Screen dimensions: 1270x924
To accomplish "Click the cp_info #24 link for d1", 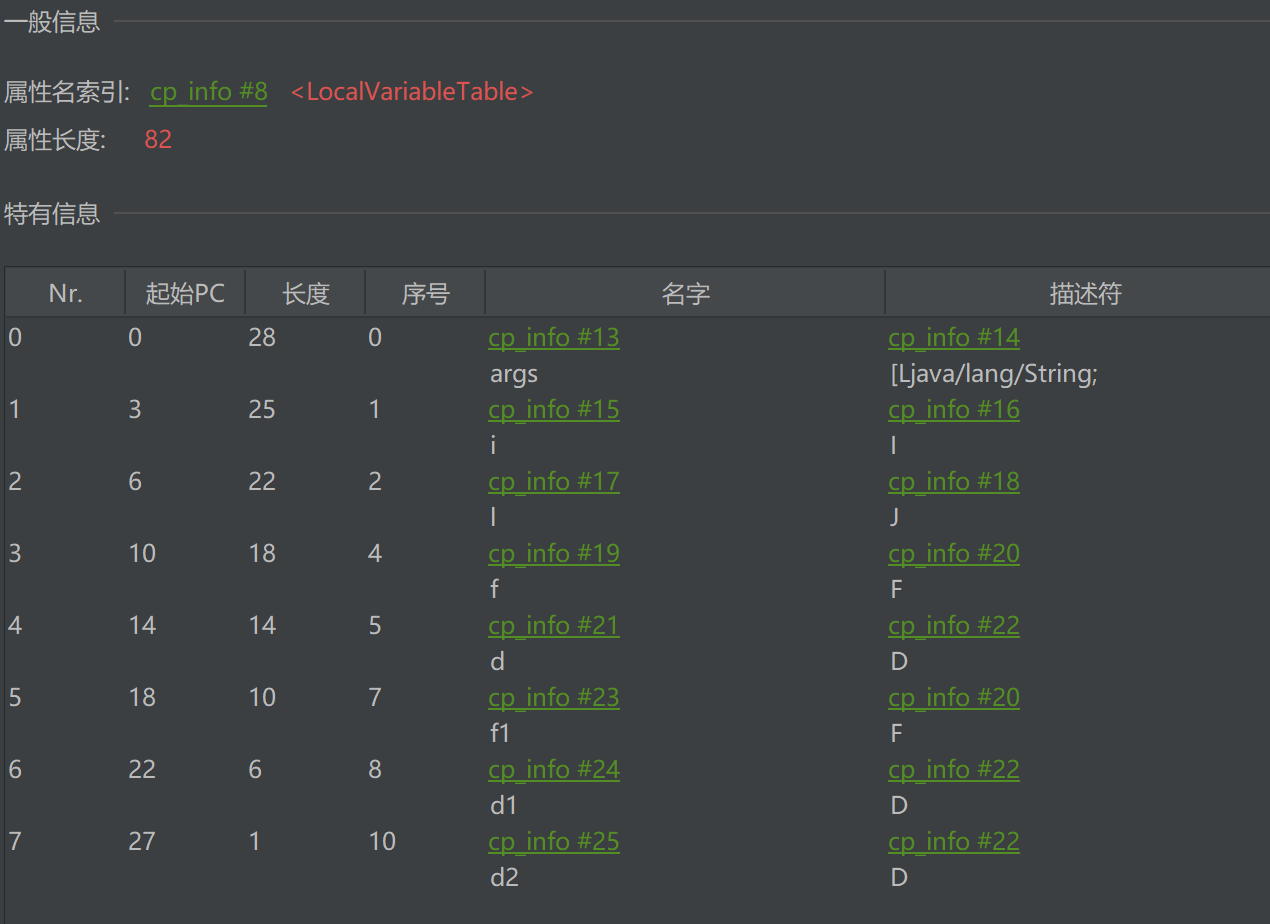I will (553, 770).
